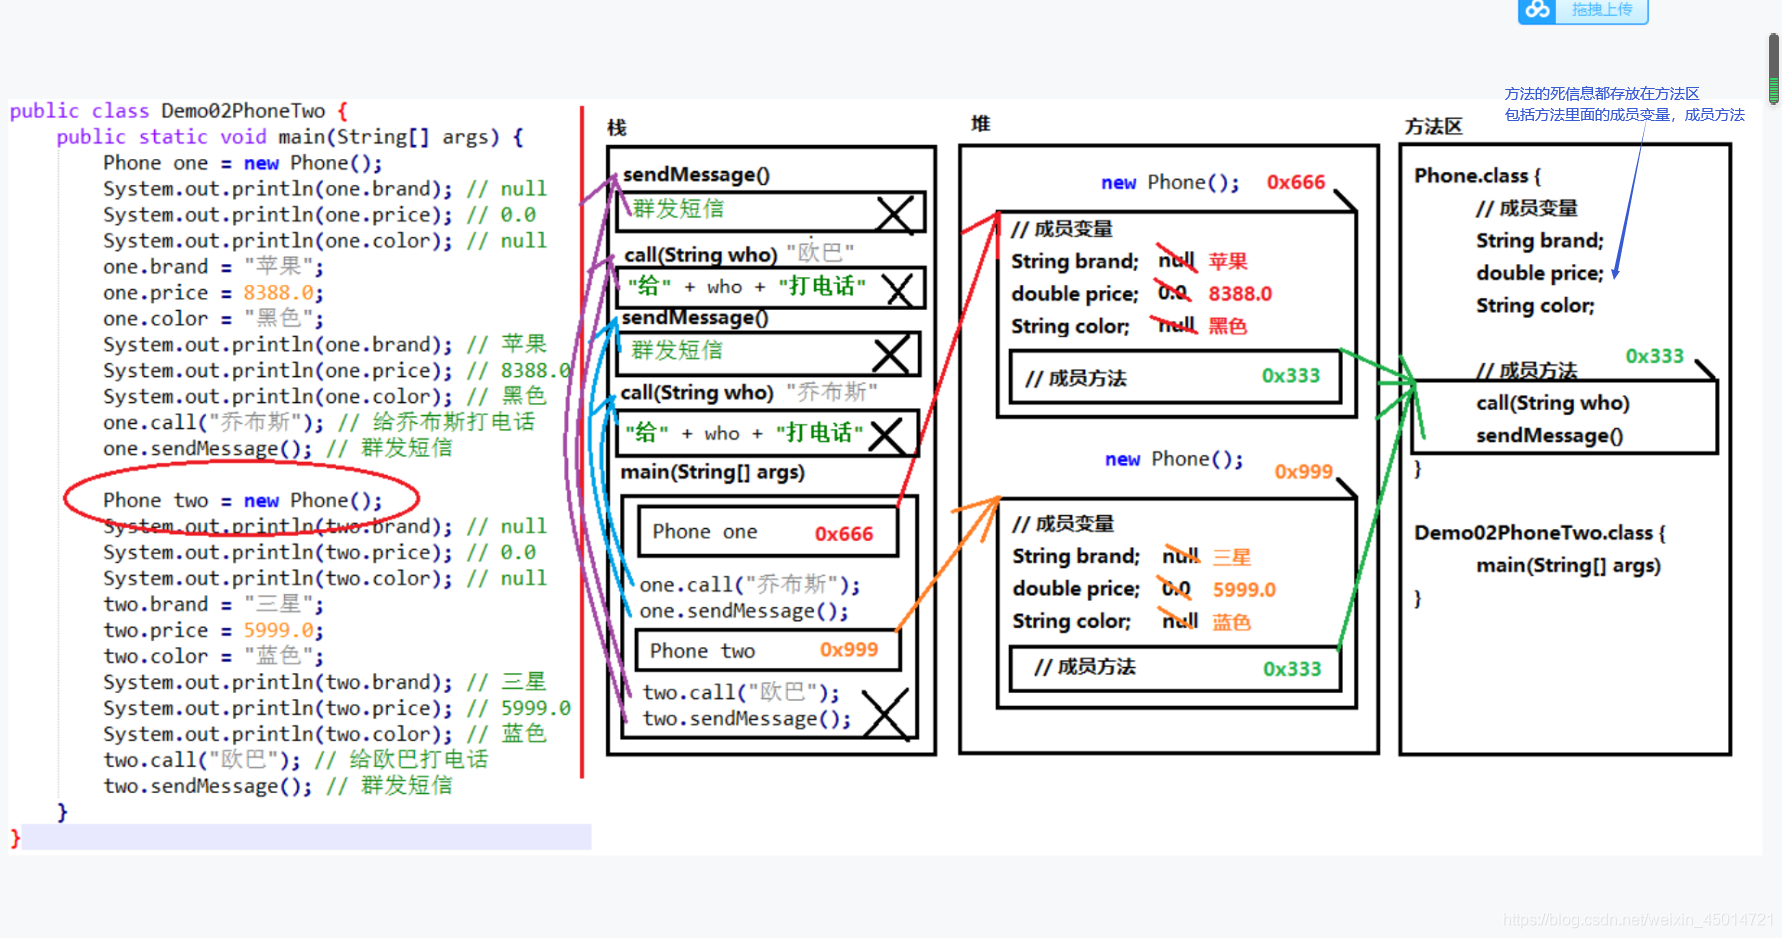Click "main(String[] args)" frame title in the stack
This screenshot has height=938, width=1782.
pyautogui.click(x=712, y=472)
